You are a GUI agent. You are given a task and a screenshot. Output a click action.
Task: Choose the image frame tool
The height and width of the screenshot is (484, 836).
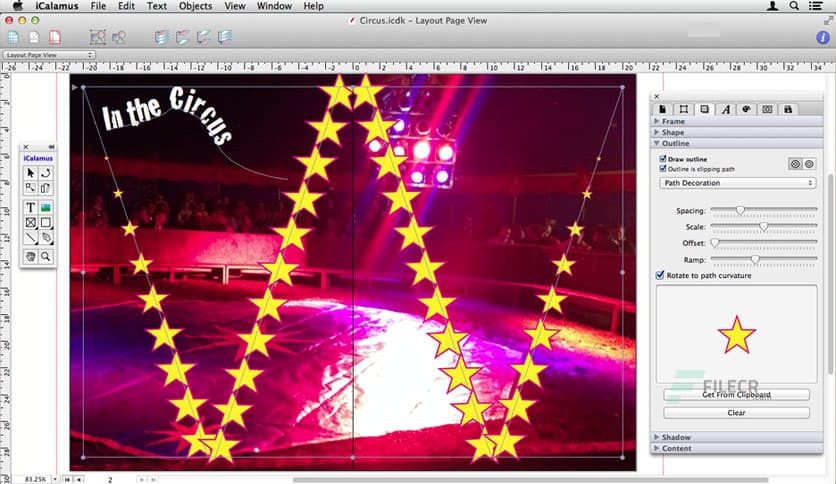pos(46,207)
